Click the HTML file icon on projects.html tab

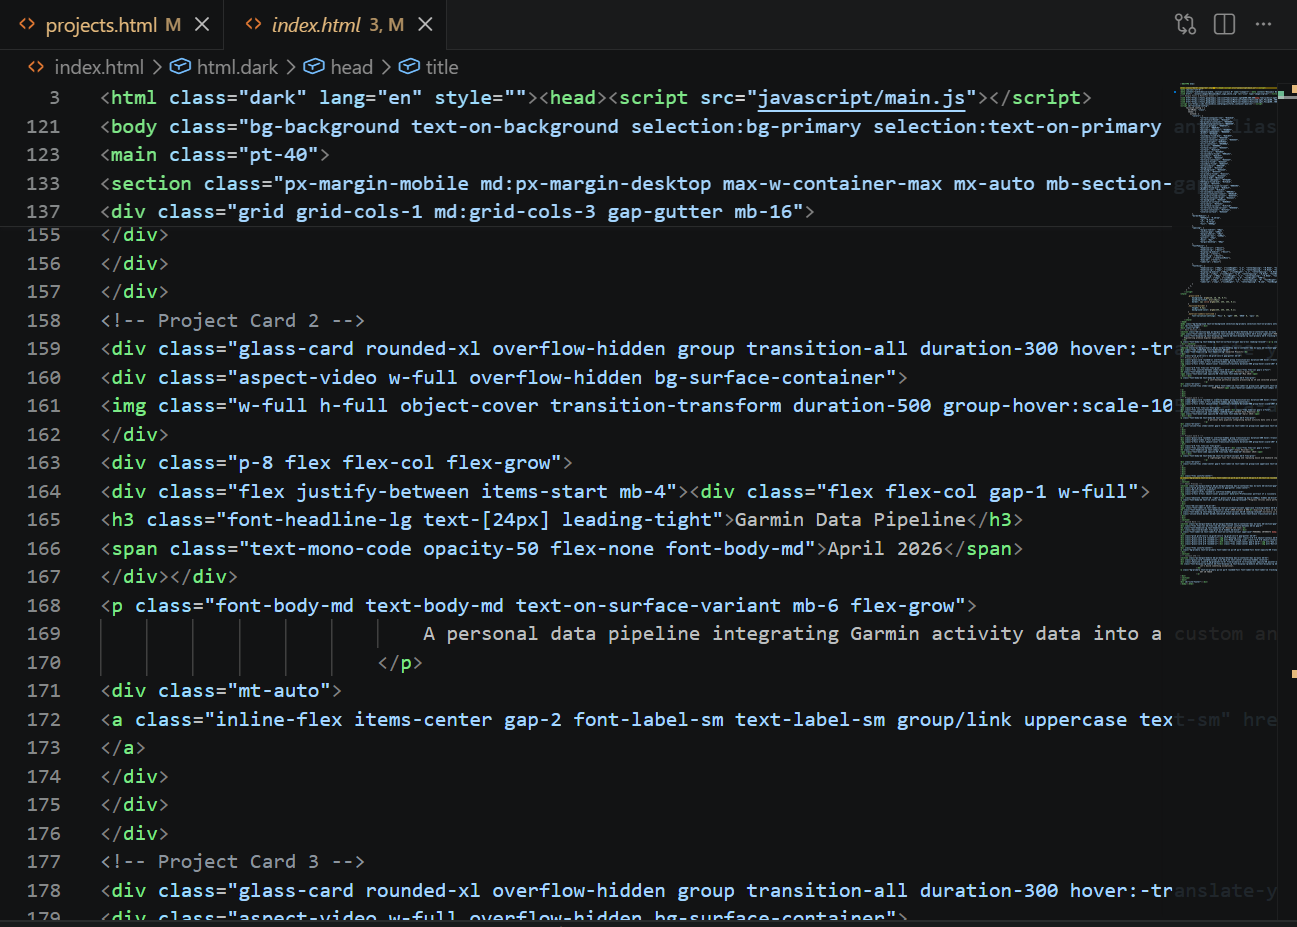click(x=28, y=24)
